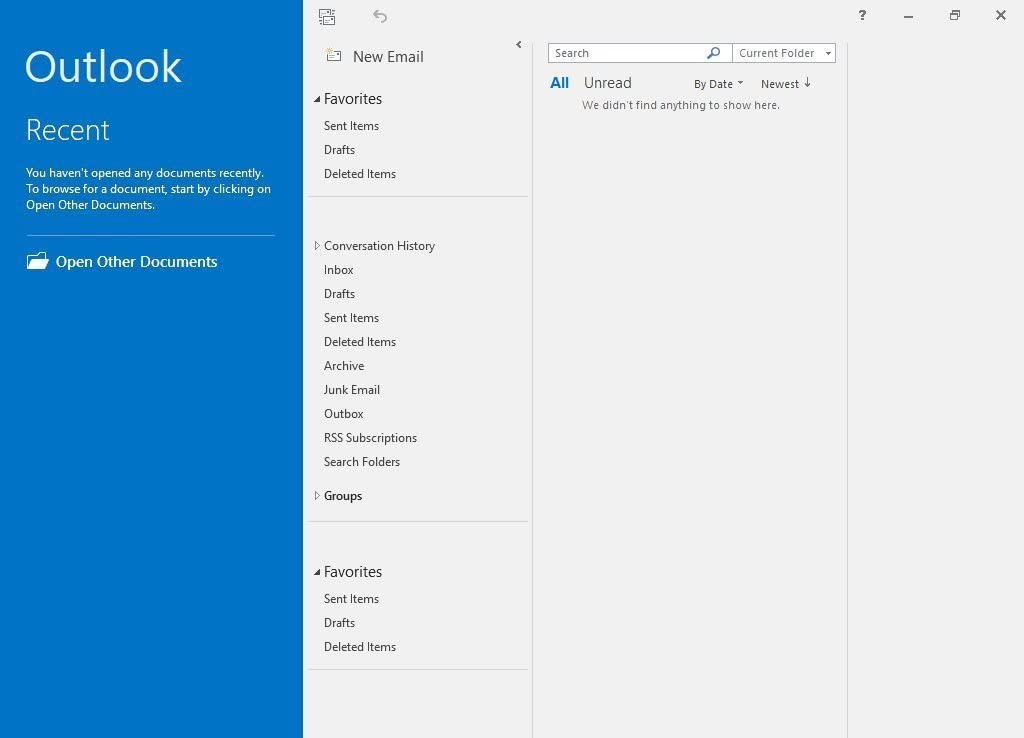The width and height of the screenshot is (1024, 738).
Task: Expand the Groups section
Action: click(x=317, y=496)
